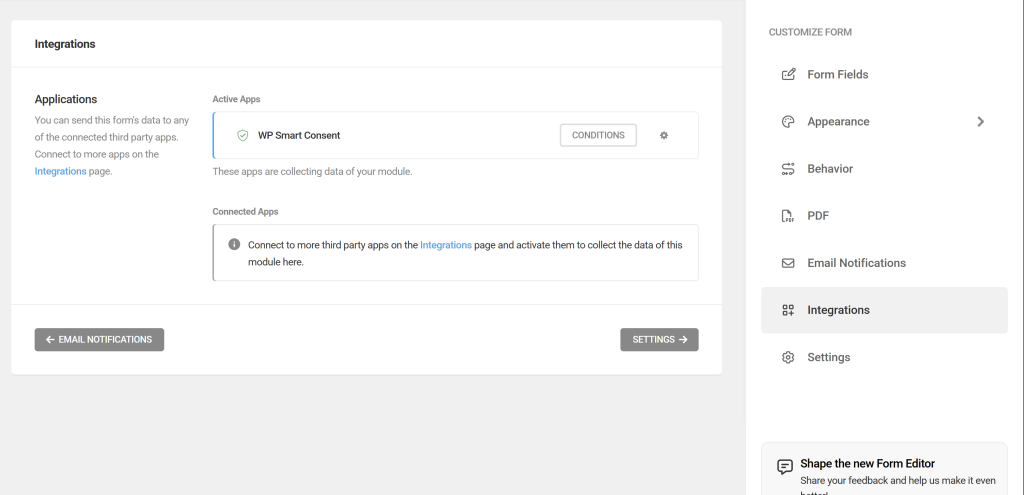Click the Appearance palette icon
Image resolution: width=1024 pixels, height=495 pixels.
788,121
